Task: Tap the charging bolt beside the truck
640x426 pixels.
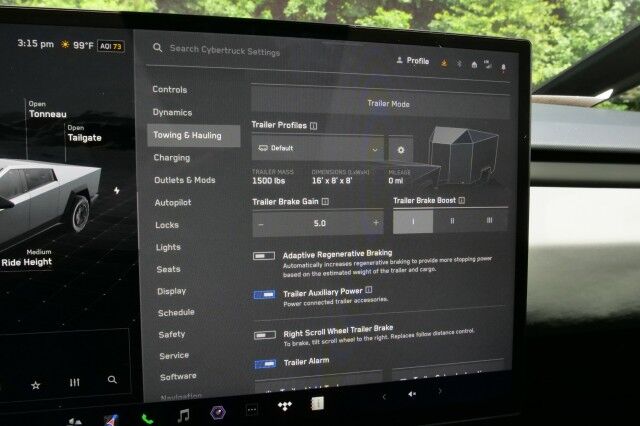Action: pyautogui.click(x=117, y=190)
